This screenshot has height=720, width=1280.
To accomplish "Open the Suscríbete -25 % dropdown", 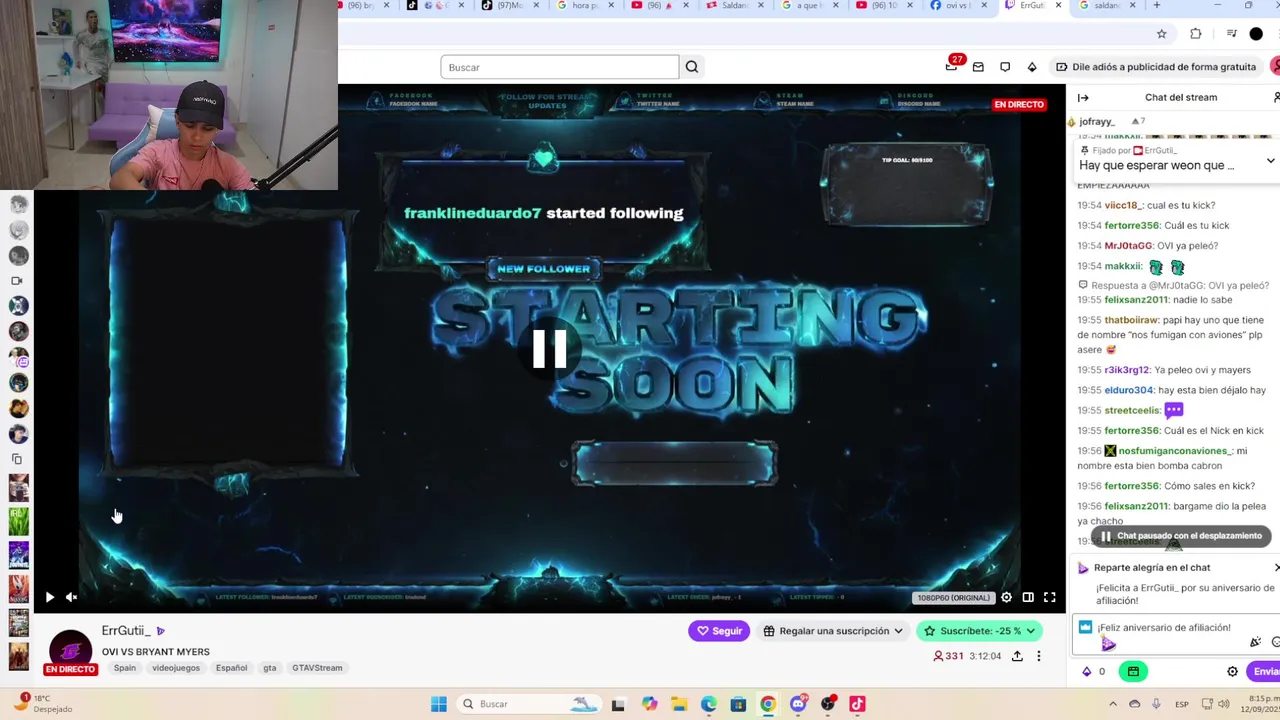I will tap(979, 631).
